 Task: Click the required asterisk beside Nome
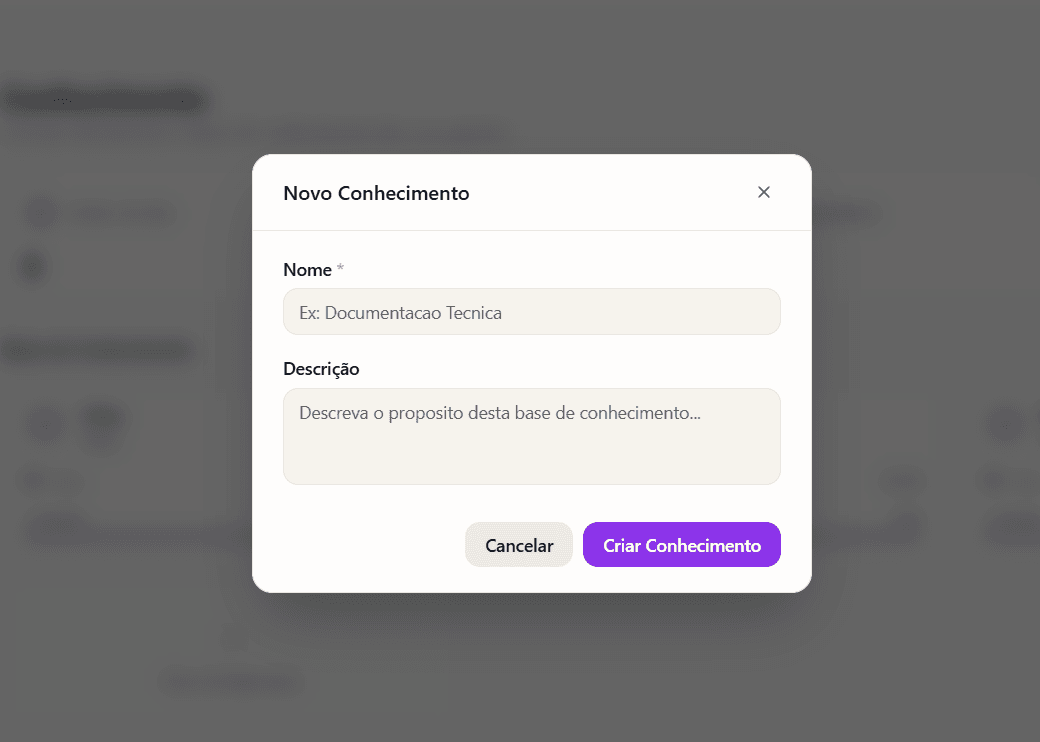pos(340,268)
